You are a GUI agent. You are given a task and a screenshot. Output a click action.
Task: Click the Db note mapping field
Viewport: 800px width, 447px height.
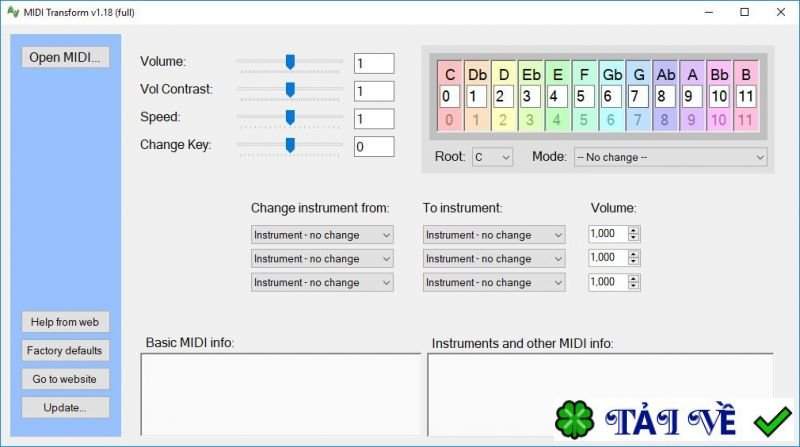[x=477, y=96]
